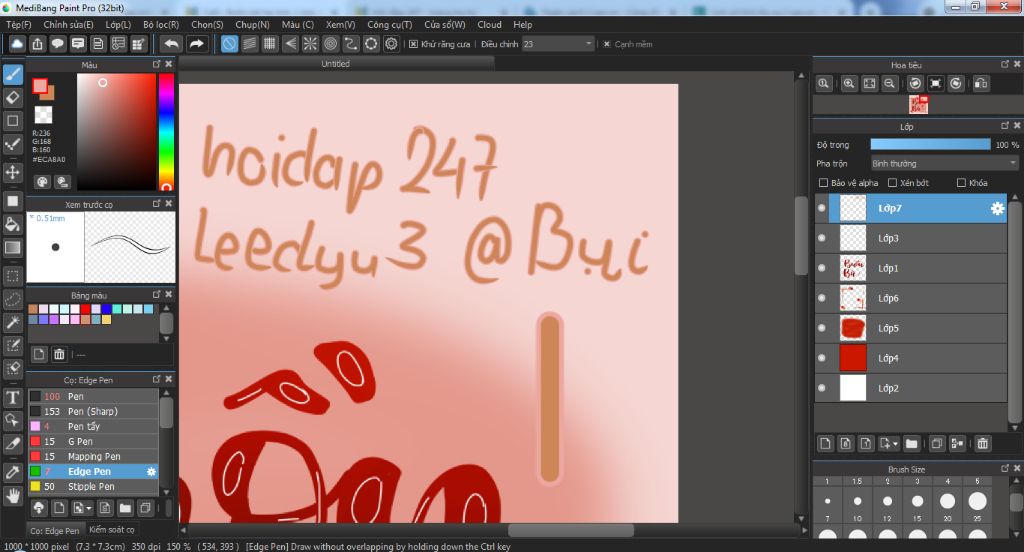The height and width of the screenshot is (552, 1024).
Task: Click the 'Untitled' document tab
Action: 336,64
